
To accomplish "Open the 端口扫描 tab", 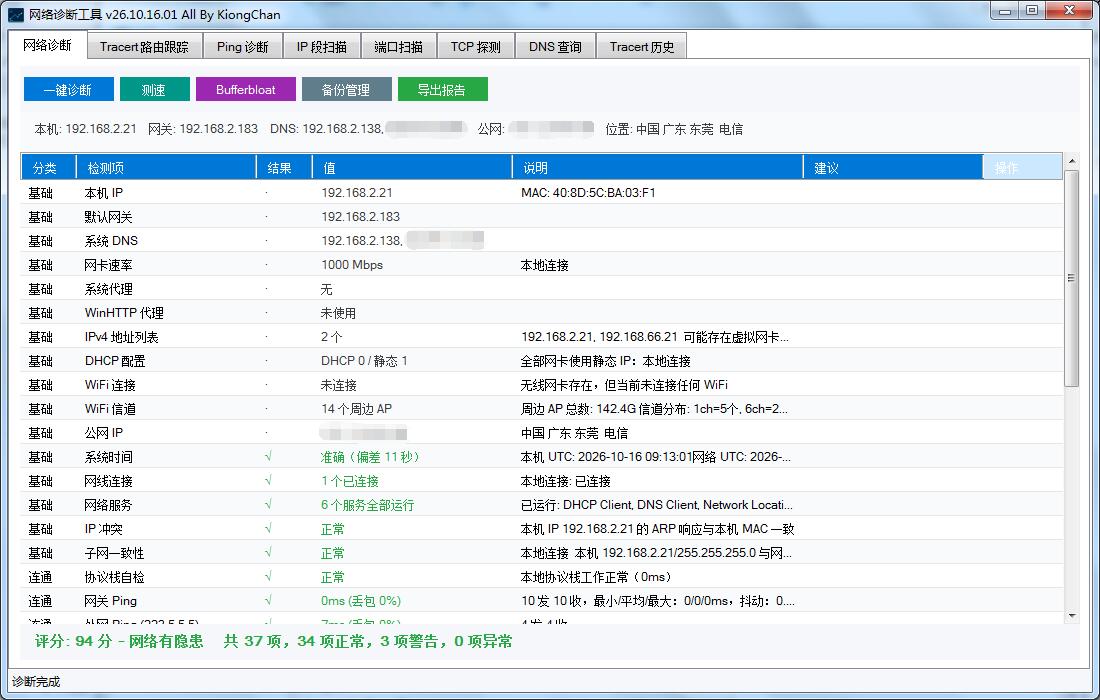I will click(398, 47).
